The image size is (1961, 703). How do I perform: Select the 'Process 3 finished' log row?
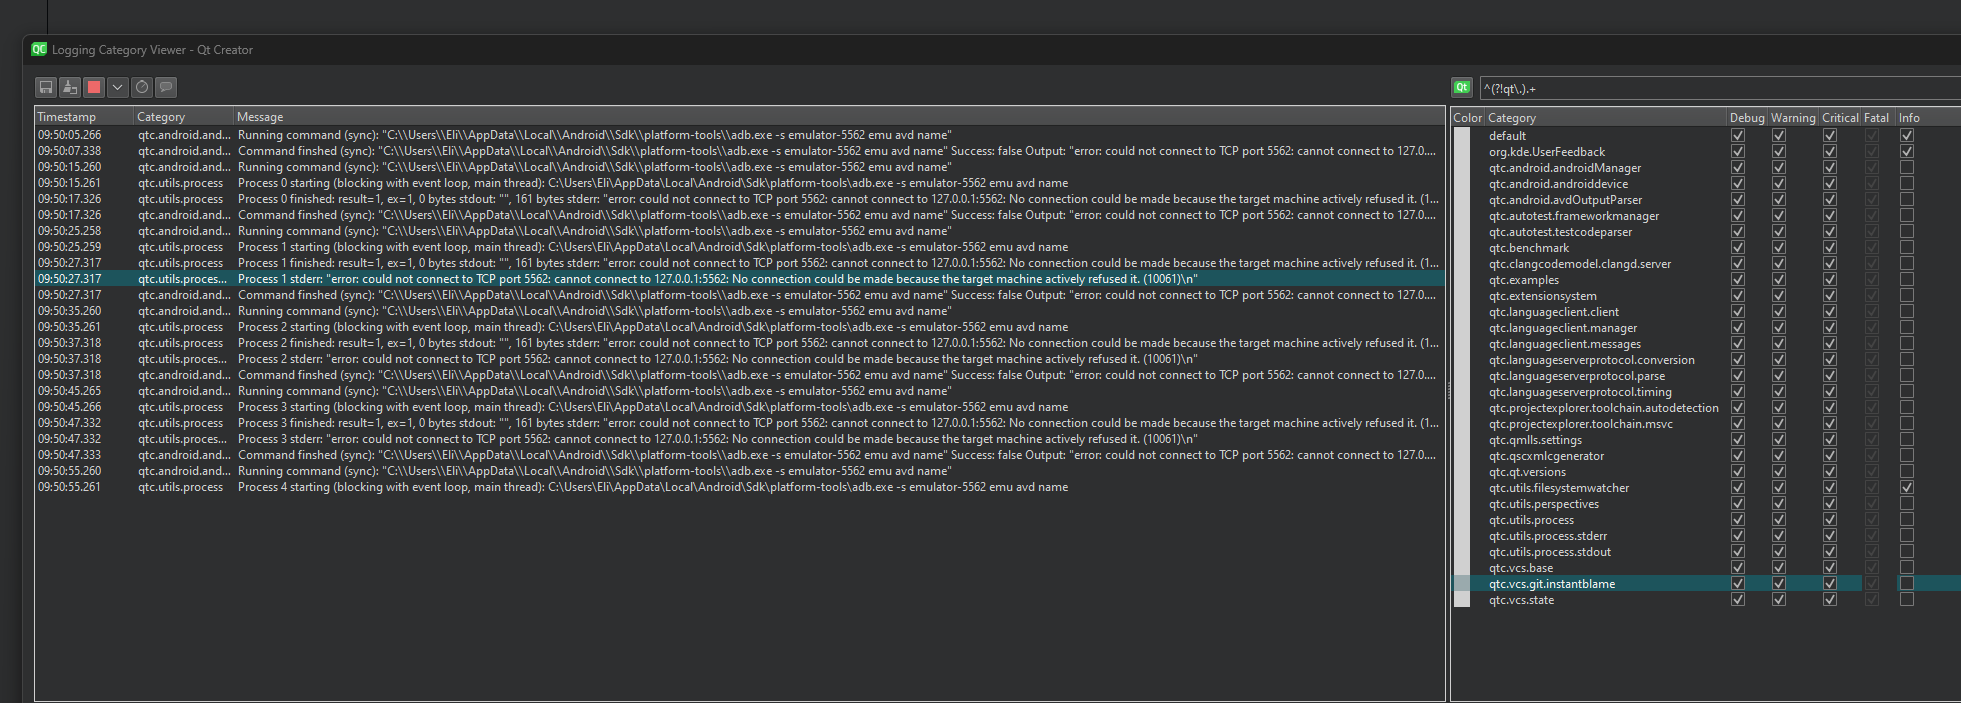(x=740, y=423)
